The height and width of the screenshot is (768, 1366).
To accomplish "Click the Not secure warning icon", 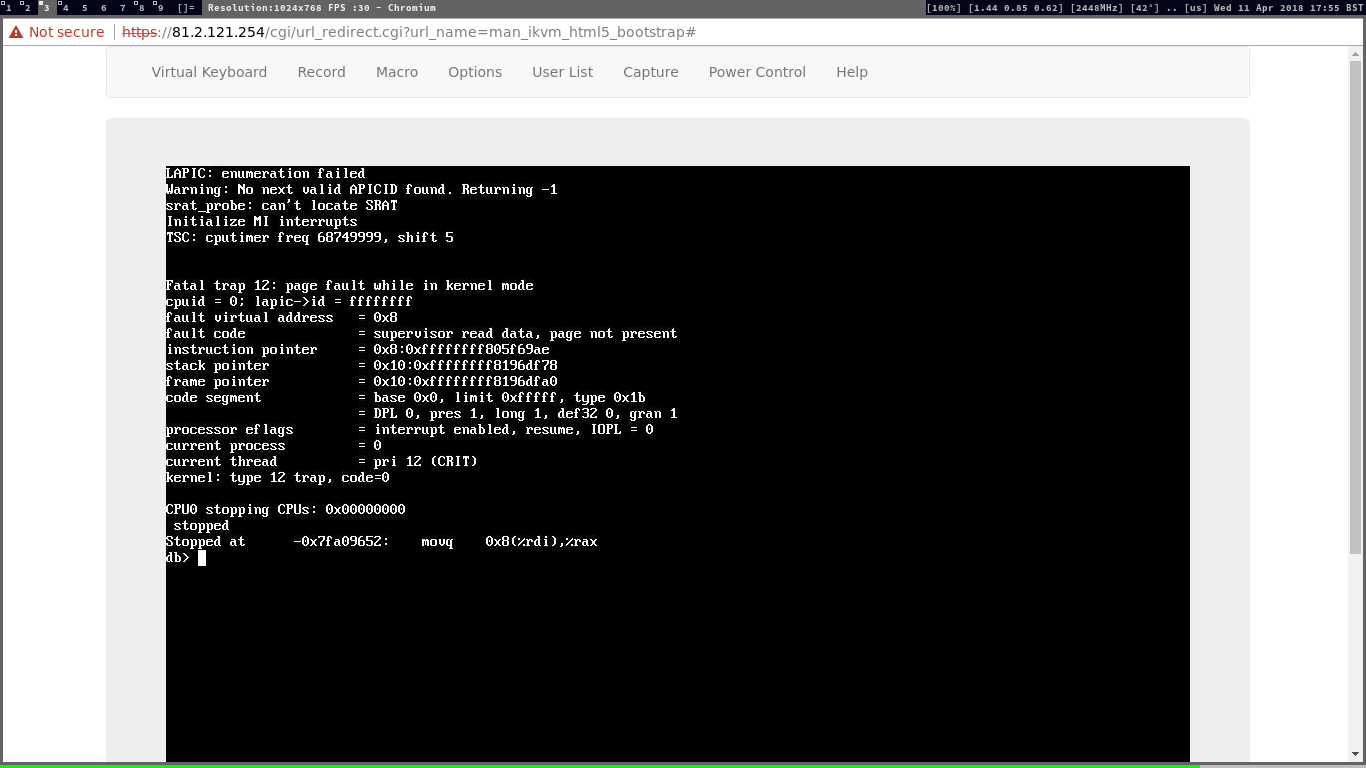I will point(16,32).
